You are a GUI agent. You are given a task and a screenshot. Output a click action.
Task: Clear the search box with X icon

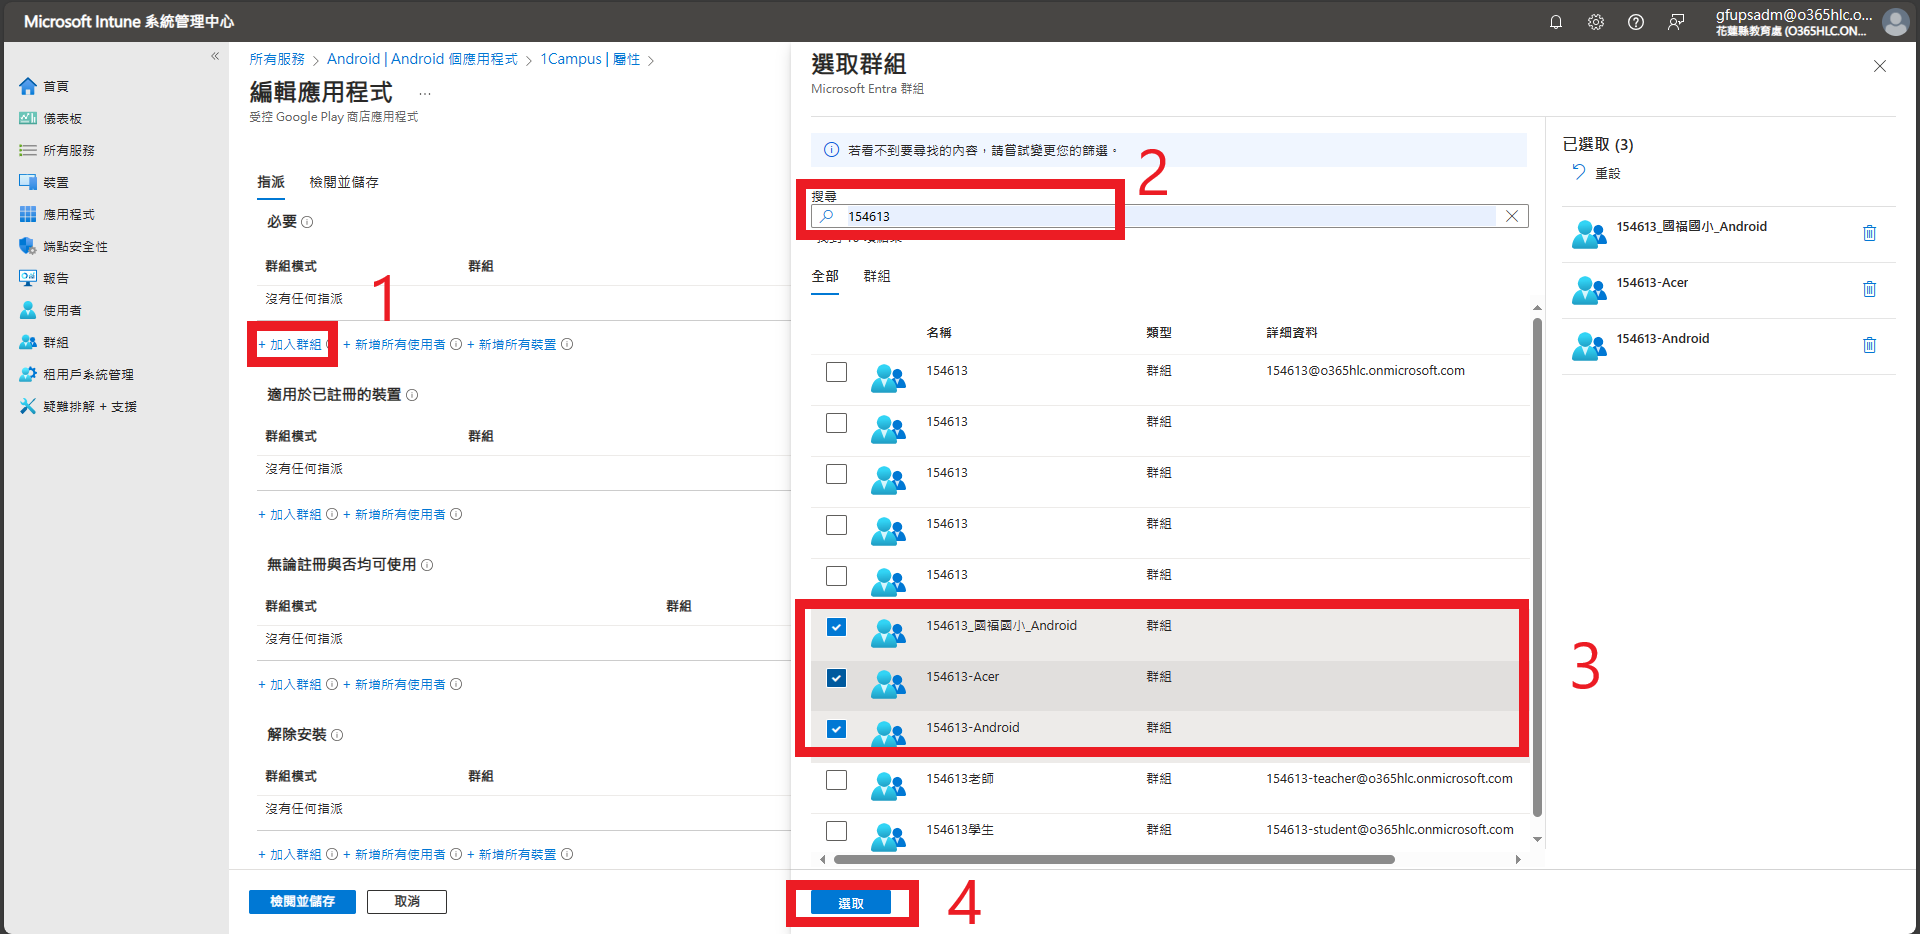(x=1512, y=216)
